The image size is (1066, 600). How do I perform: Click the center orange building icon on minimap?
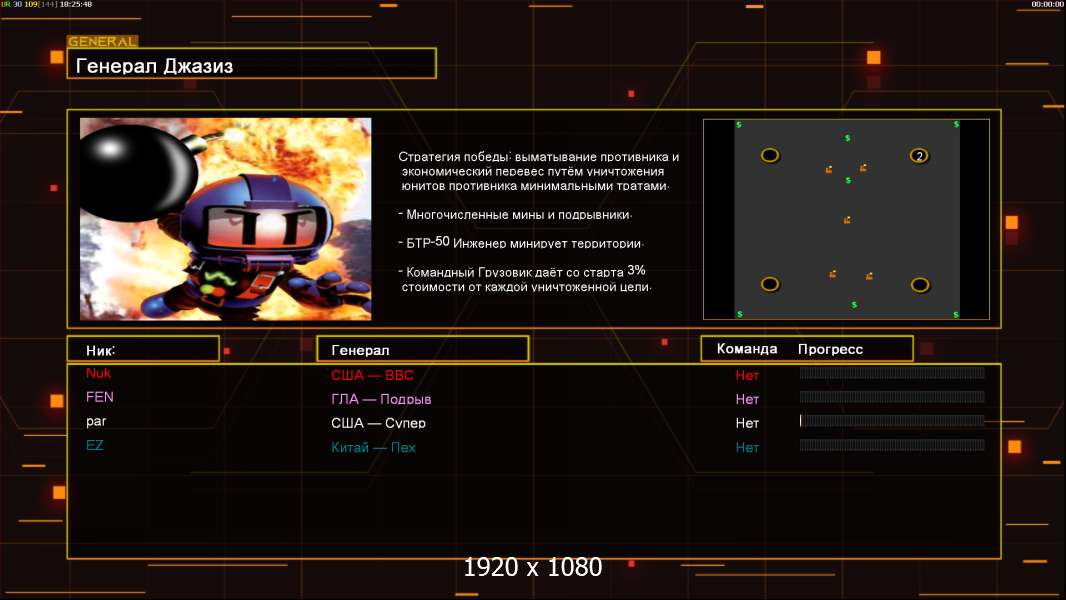[x=847, y=220]
